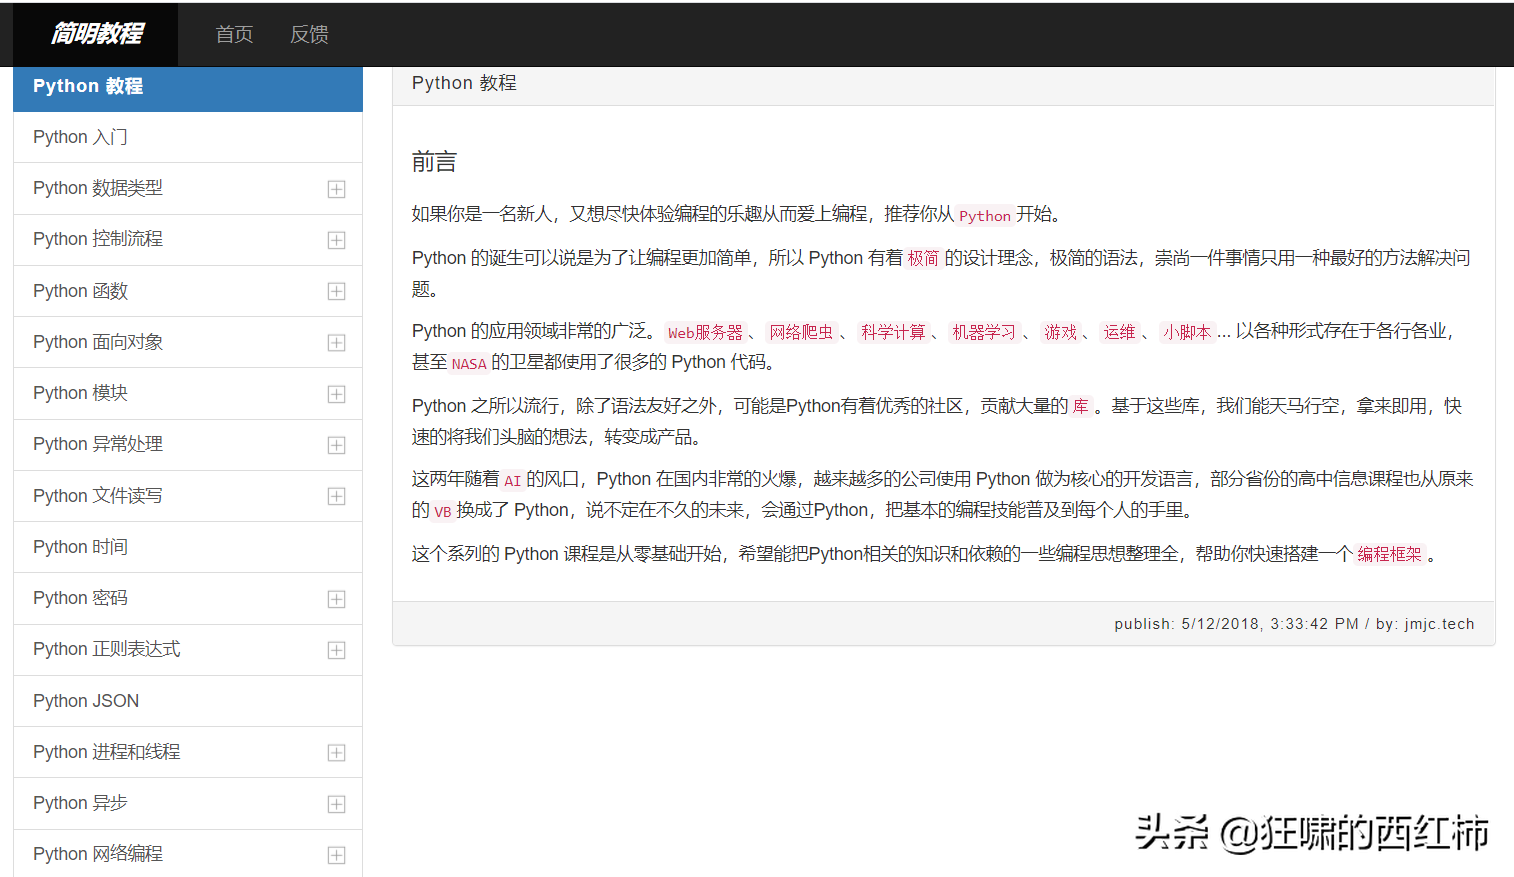
Task: Open 首页 in the top navigation
Action: click(x=234, y=35)
